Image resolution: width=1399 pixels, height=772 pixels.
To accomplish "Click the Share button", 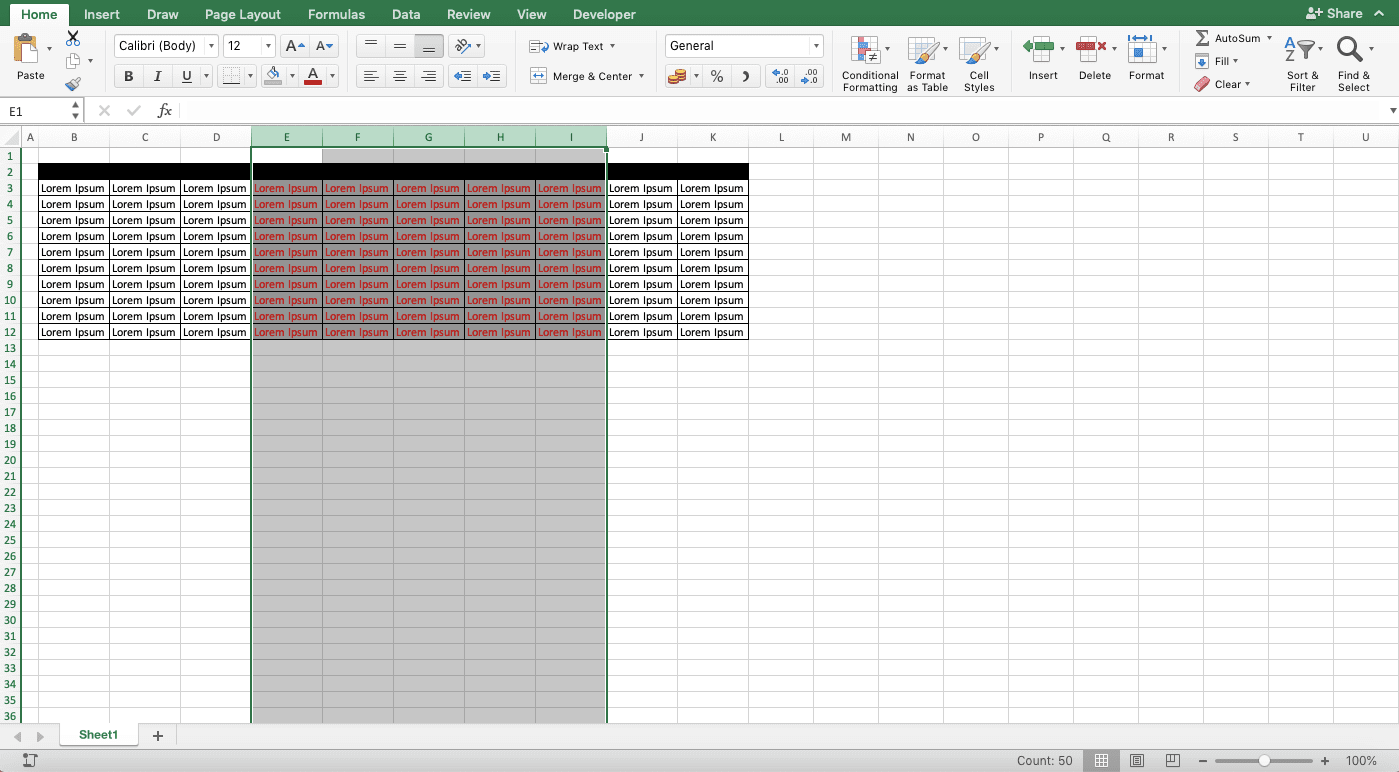I will pyautogui.click(x=1333, y=12).
